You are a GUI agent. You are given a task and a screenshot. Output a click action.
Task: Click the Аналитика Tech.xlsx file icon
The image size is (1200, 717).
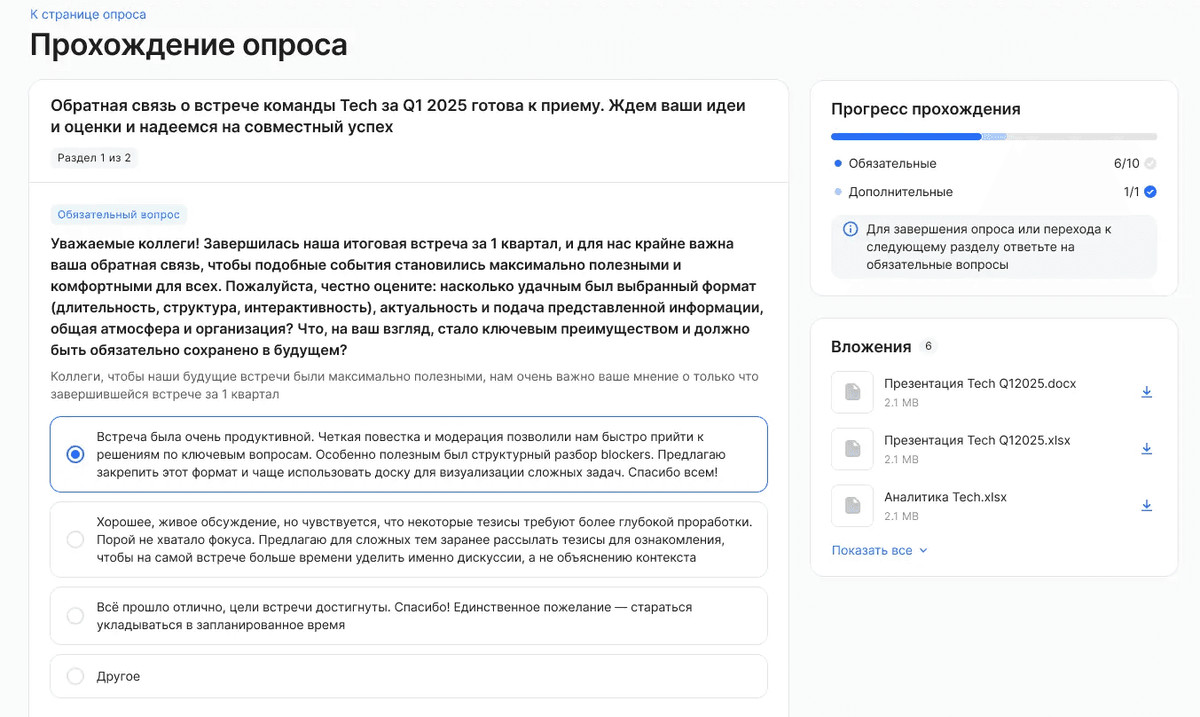coord(852,506)
